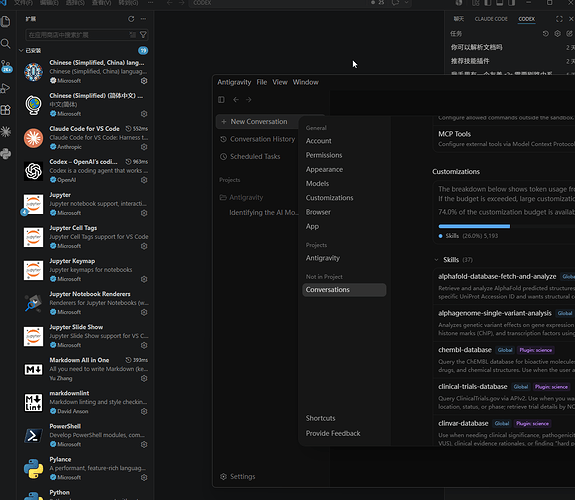Open gear for PowerShell extension
575x500 pixels.
[144, 444]
